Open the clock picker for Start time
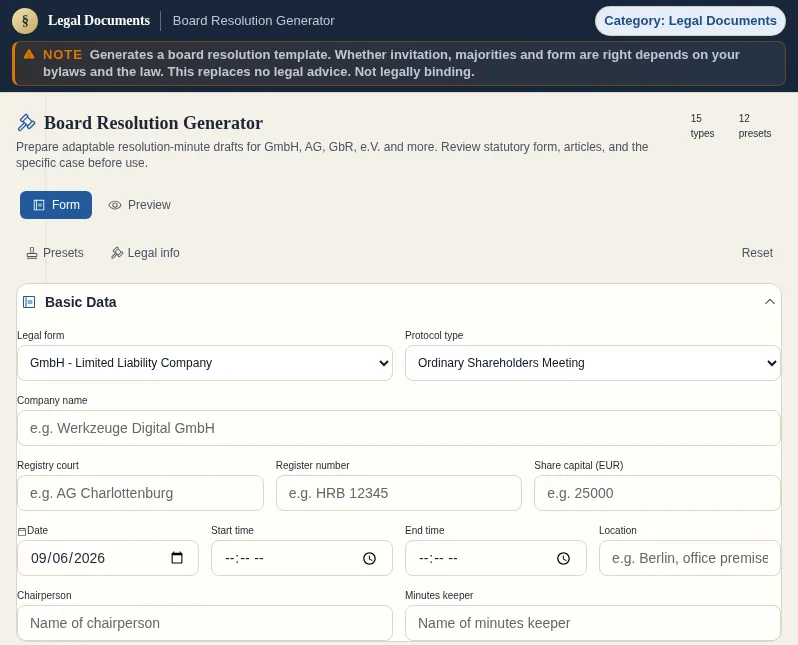This screenshot has height=645, width=798. pyautogui.click(x=369, y=558)
